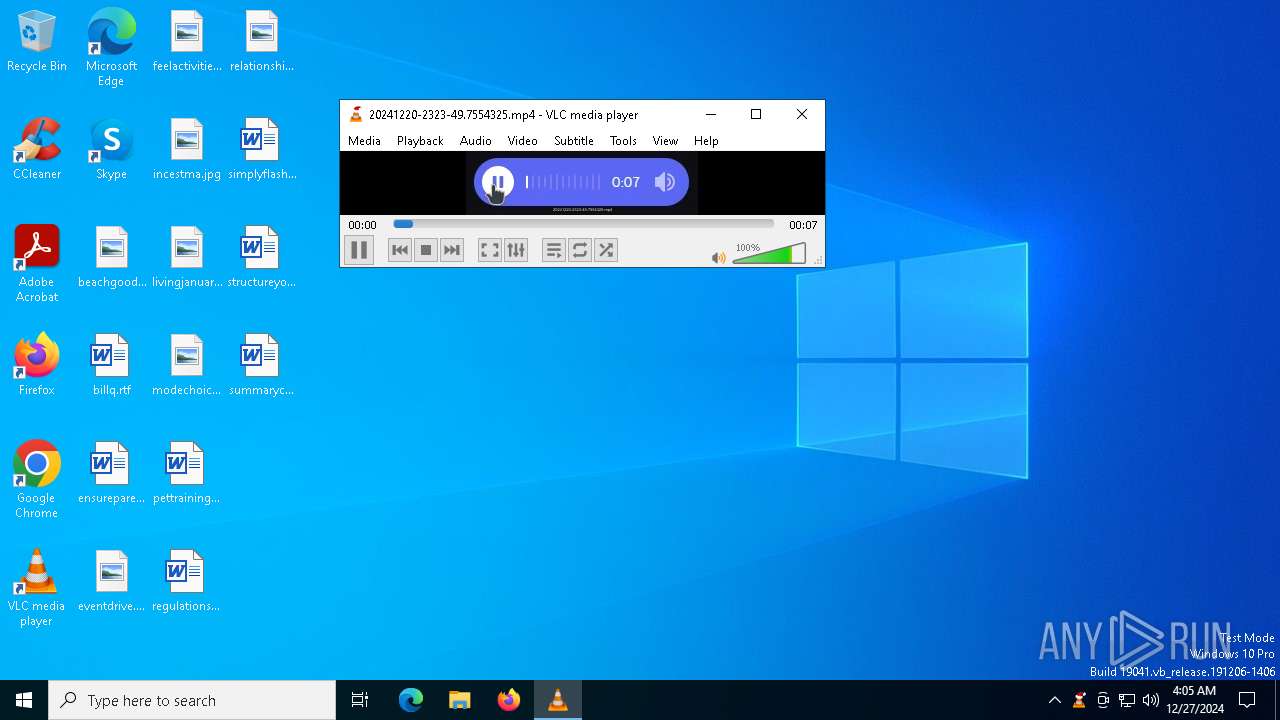The image size is (1280, 720).
Task: Click the elapsed time 00:00 label
Action: click(362, 225)
